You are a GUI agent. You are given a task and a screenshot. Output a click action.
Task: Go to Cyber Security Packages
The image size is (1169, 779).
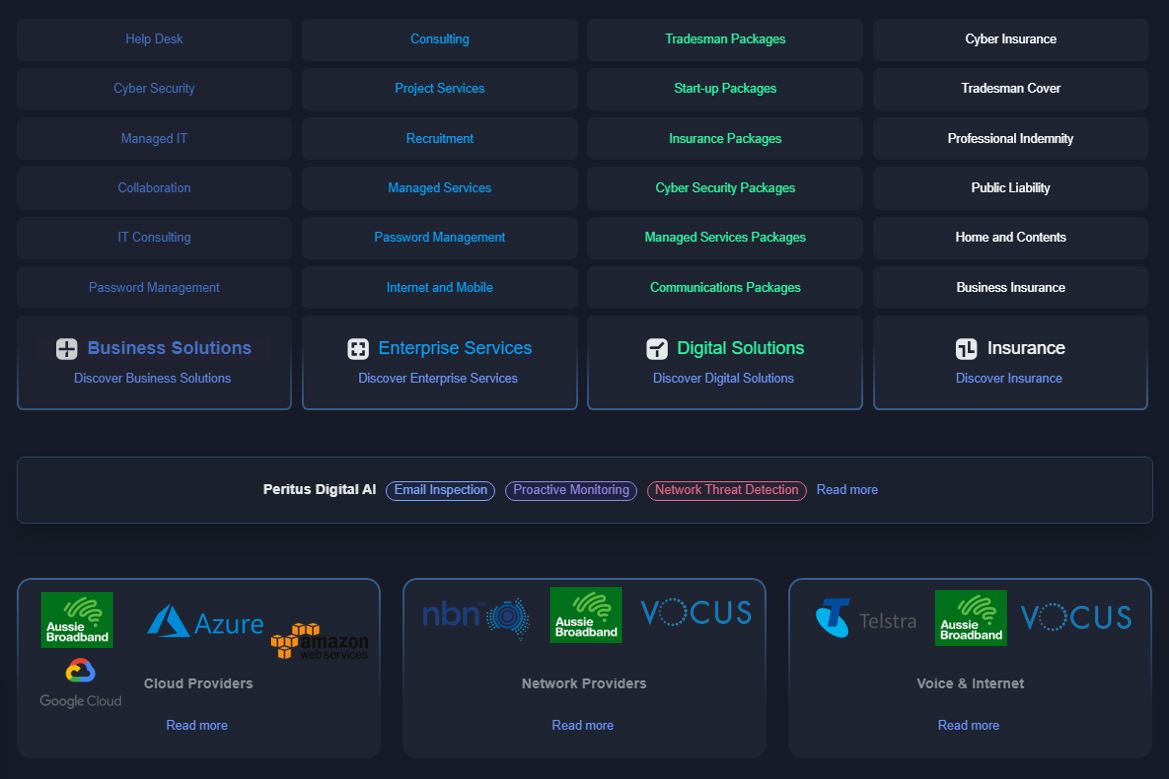coord(725,188)
